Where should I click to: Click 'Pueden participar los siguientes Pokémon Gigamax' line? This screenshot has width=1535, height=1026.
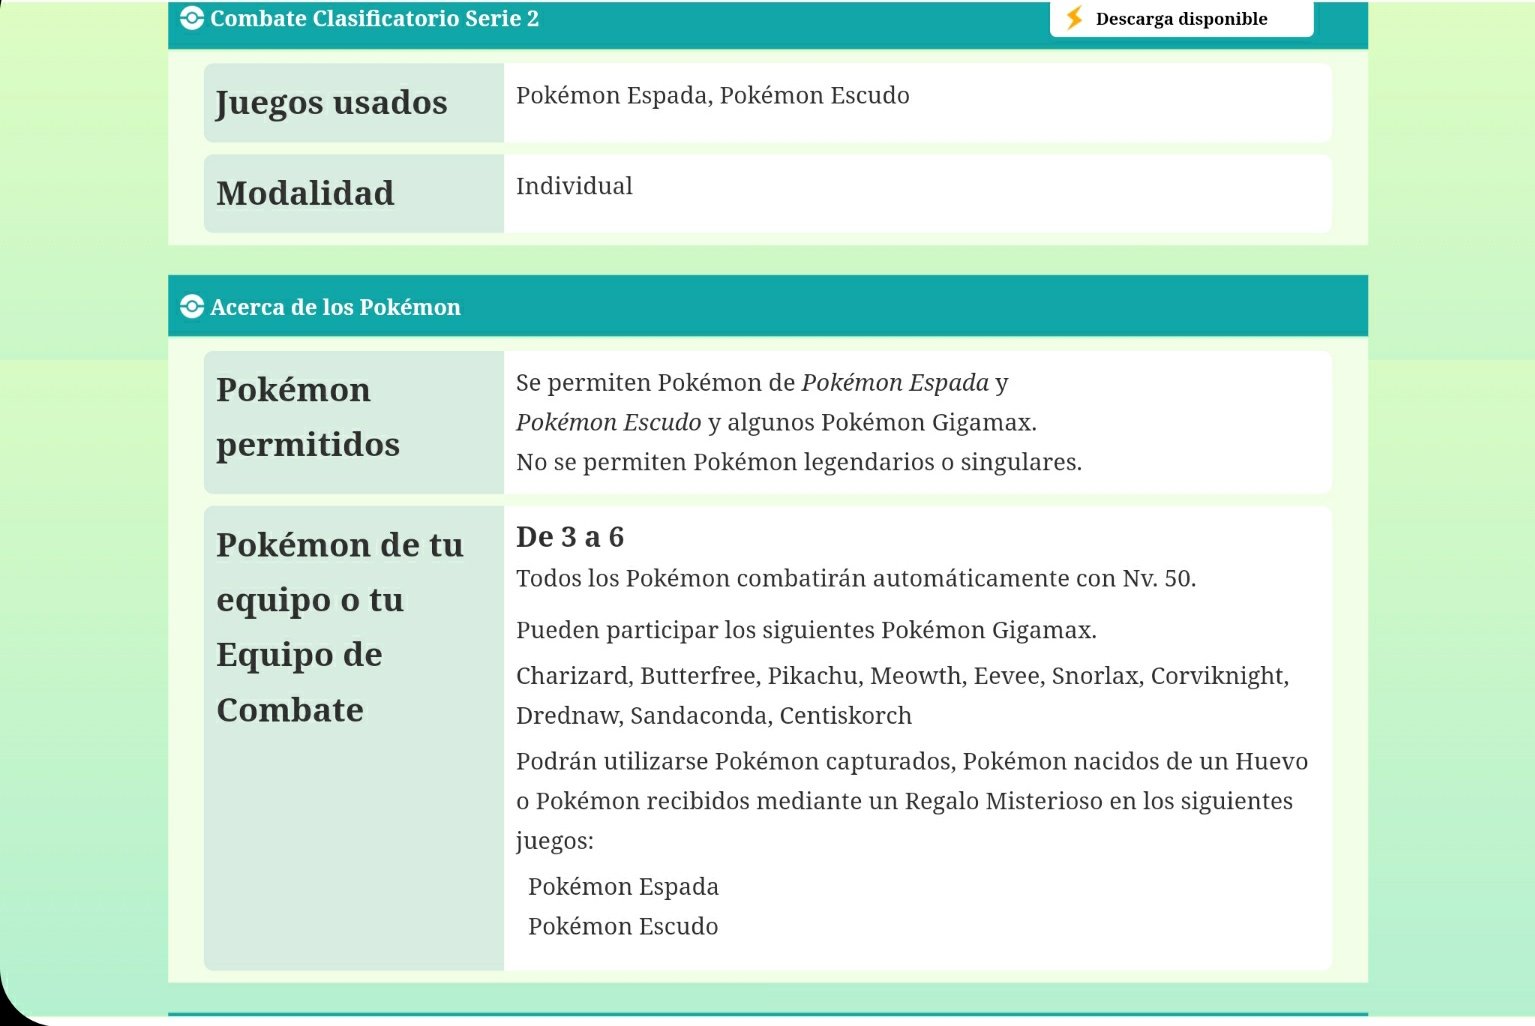tap(806, 631)
